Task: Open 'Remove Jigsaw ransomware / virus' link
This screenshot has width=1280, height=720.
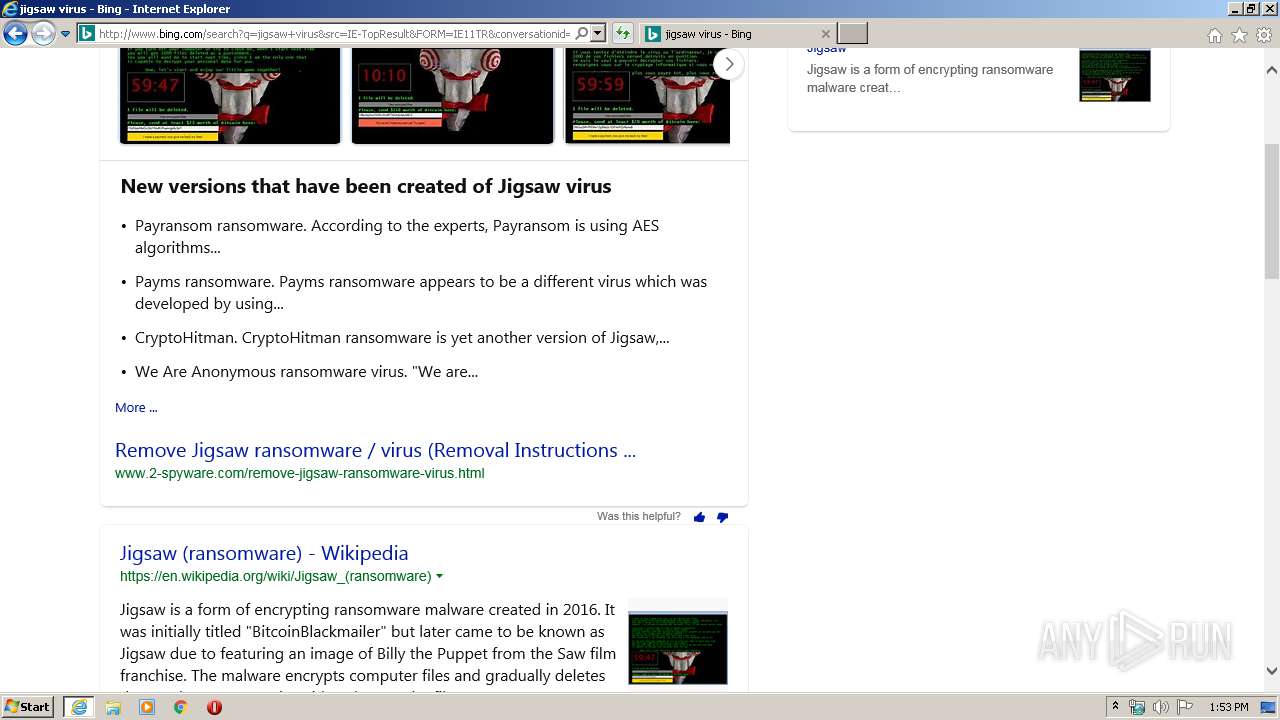Action: point(375,450)
